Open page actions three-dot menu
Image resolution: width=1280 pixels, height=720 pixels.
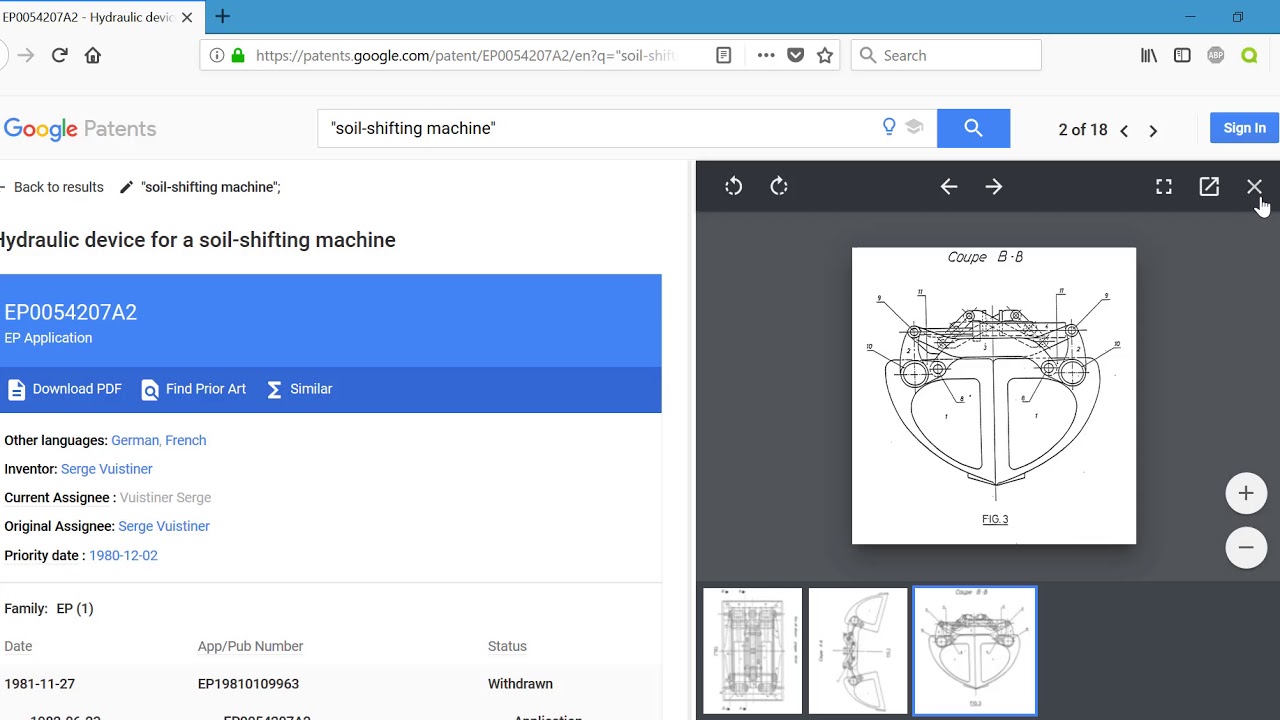pyautogui.click(x=766, y=55)
